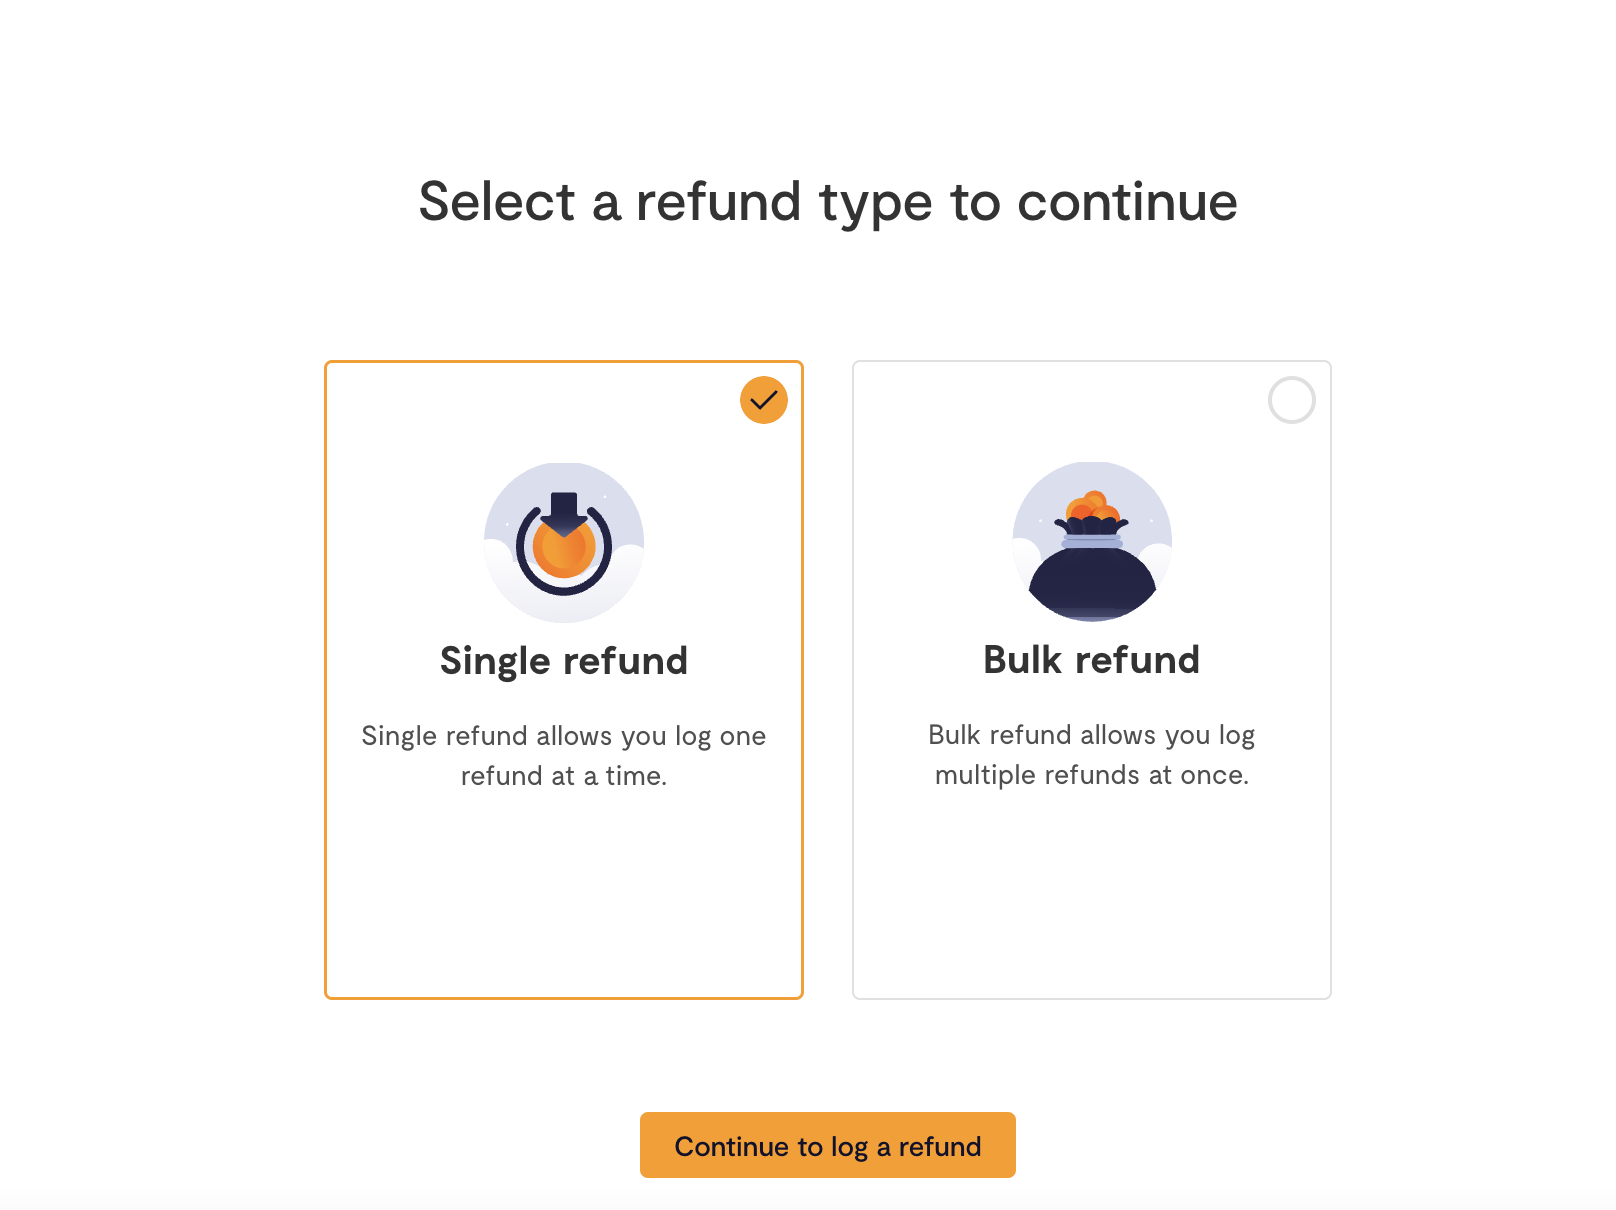Screen dimensions: 1616x1210
Task: Click the tied neck band of the money bag
Action: pos(1092,541)
